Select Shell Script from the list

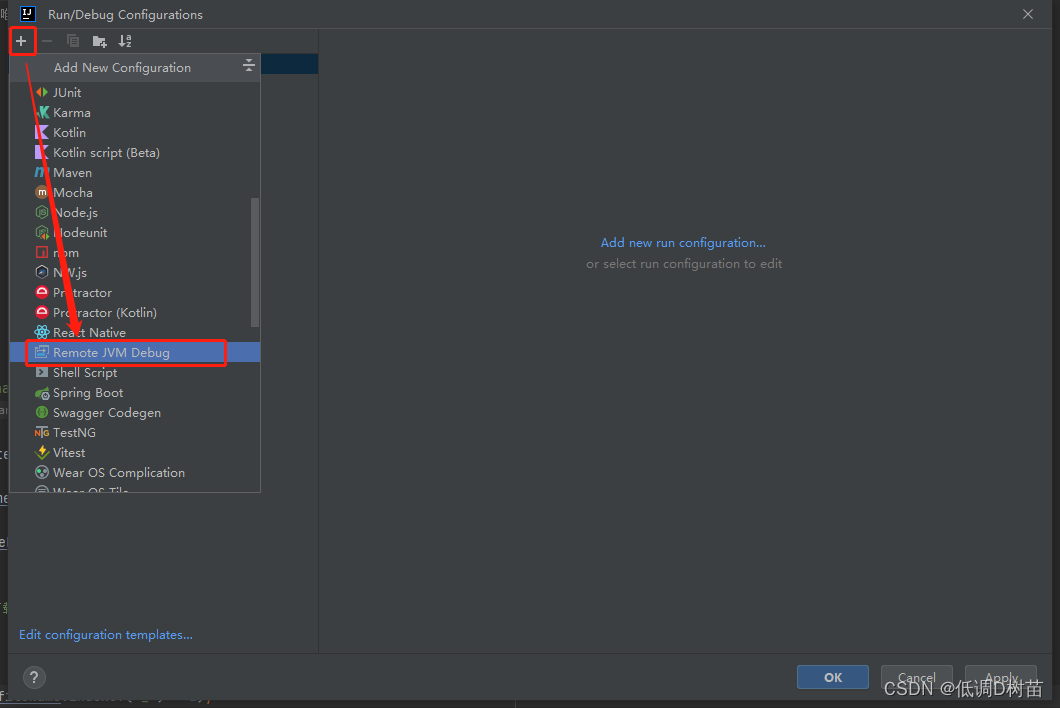[x=135, y=372]
